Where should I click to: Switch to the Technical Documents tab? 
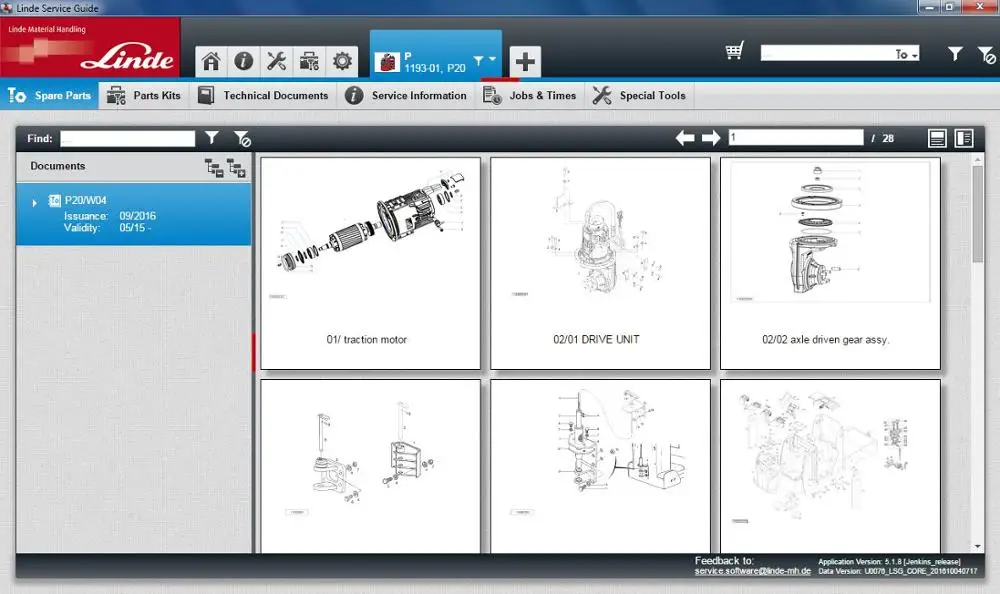(263, 96)
